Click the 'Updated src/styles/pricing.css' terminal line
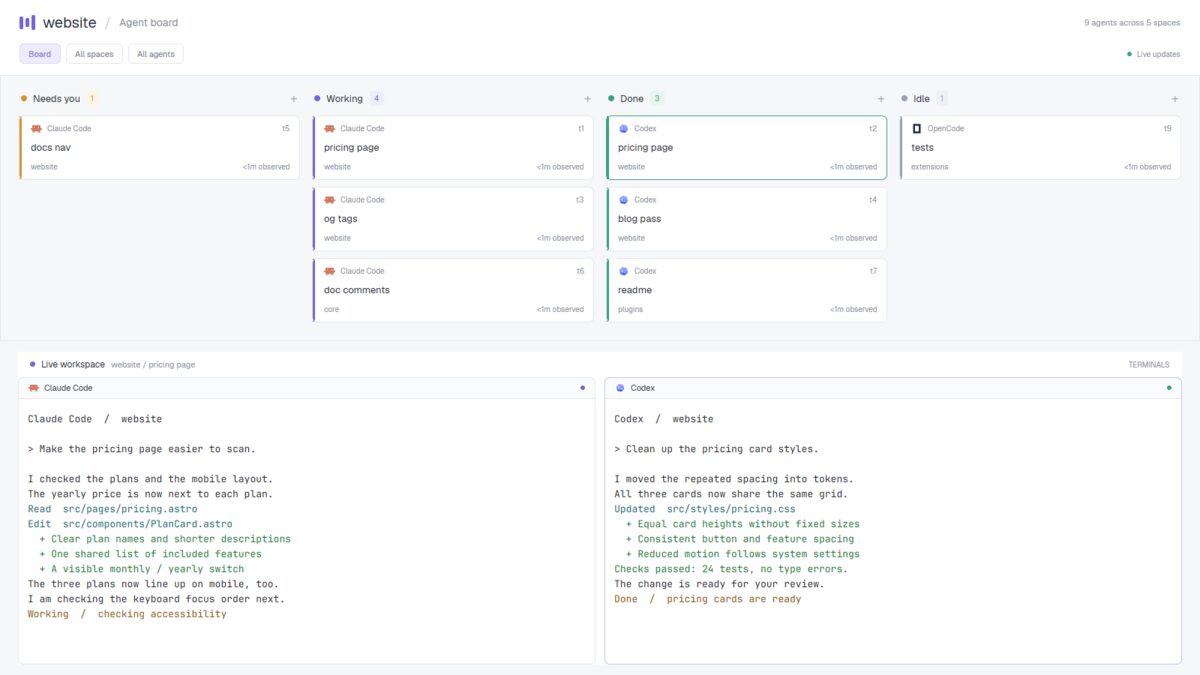1200x675 pixels. pos(705,509)
